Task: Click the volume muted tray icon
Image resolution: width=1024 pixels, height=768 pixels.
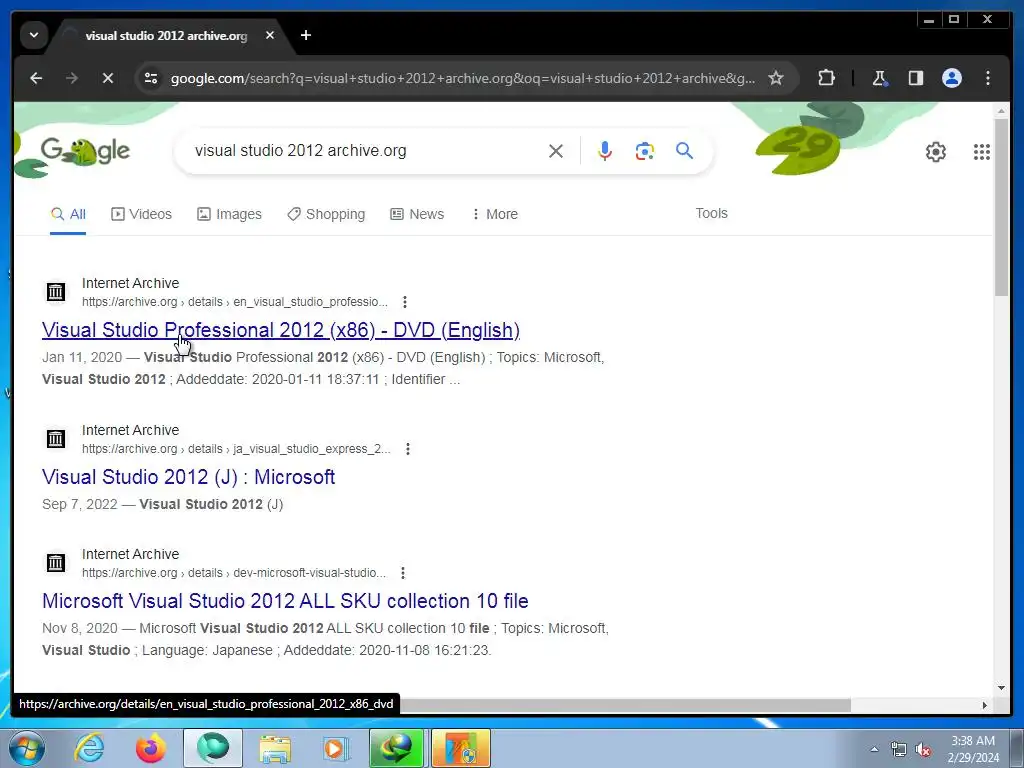Action: pyautogui.click(x=923, y=750)
